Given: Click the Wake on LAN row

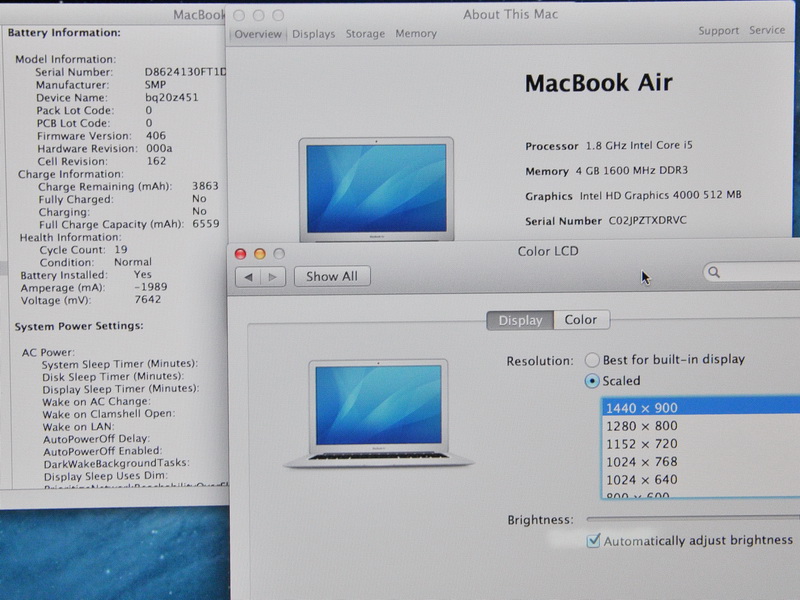Looking at the screenshot, I should click(79, 427).
